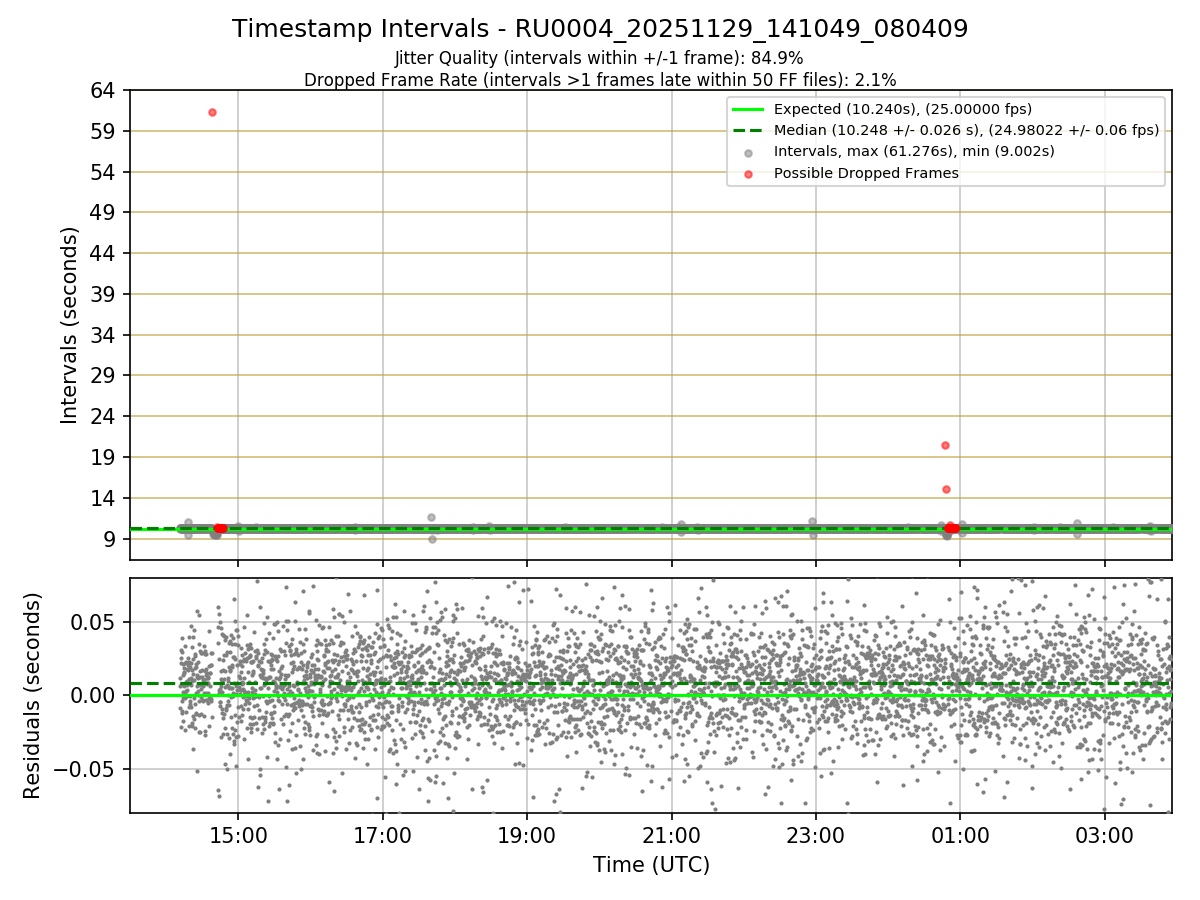Click the '24' y-axis tick label

point(105,416)
